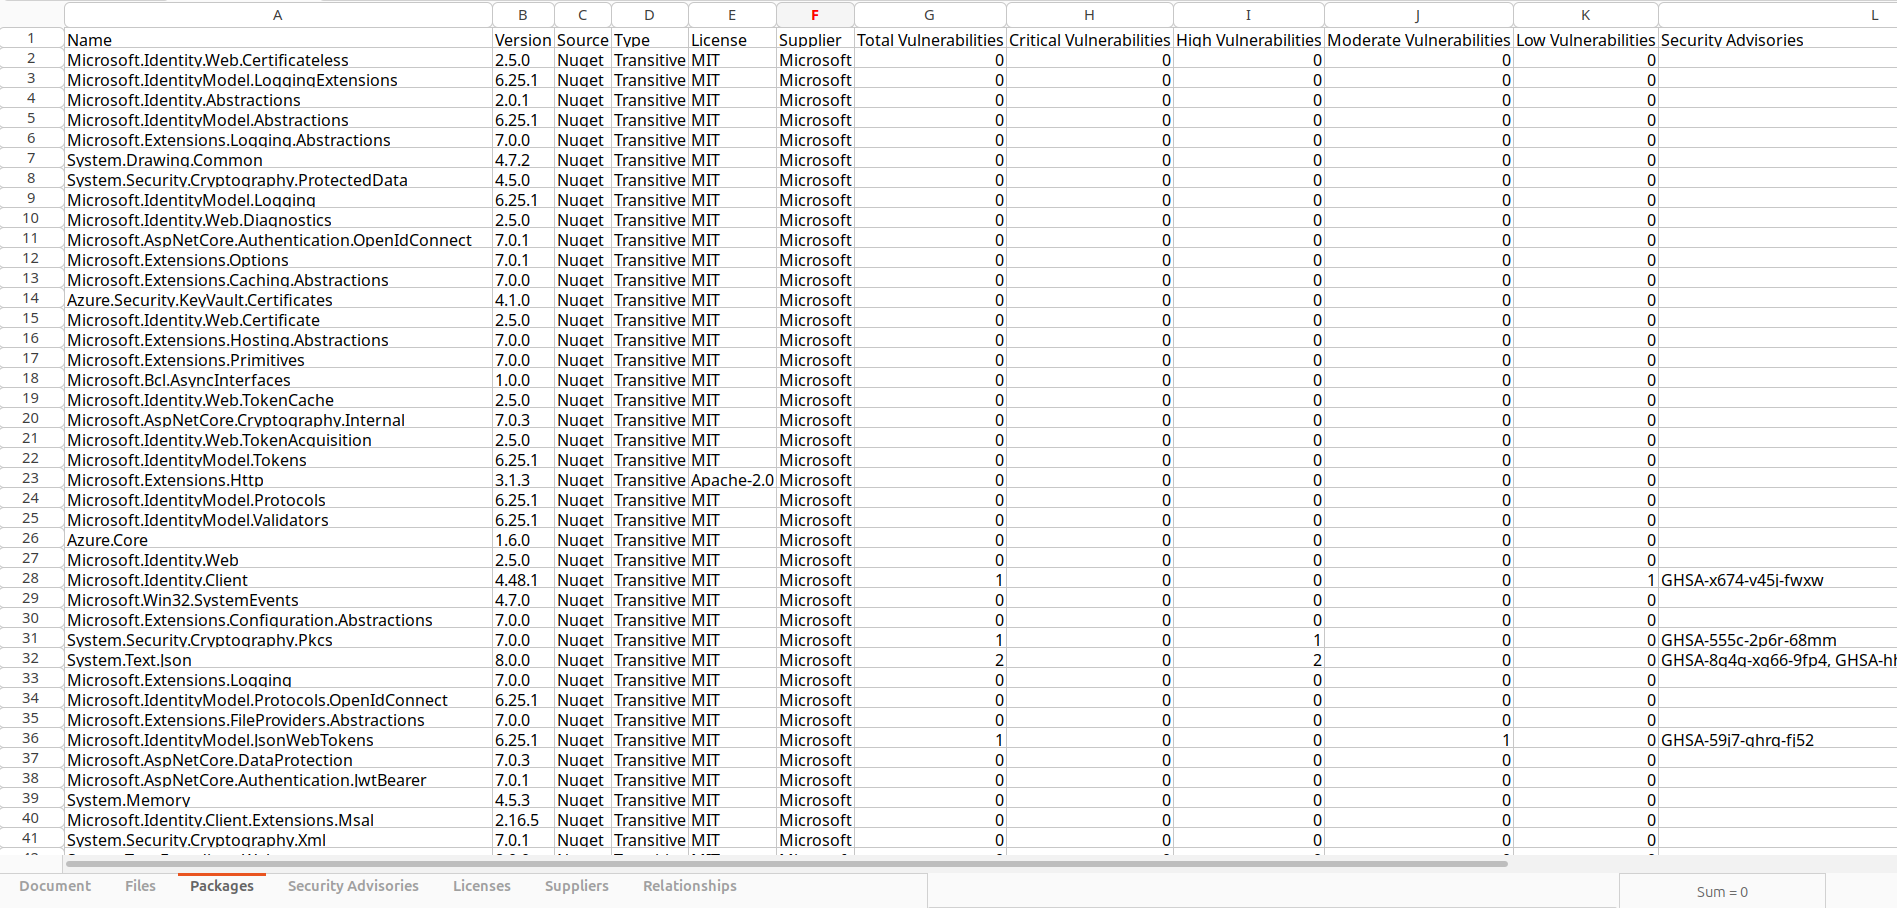
Task: Open the Relationships sheet tab
Action: [689, 886]
